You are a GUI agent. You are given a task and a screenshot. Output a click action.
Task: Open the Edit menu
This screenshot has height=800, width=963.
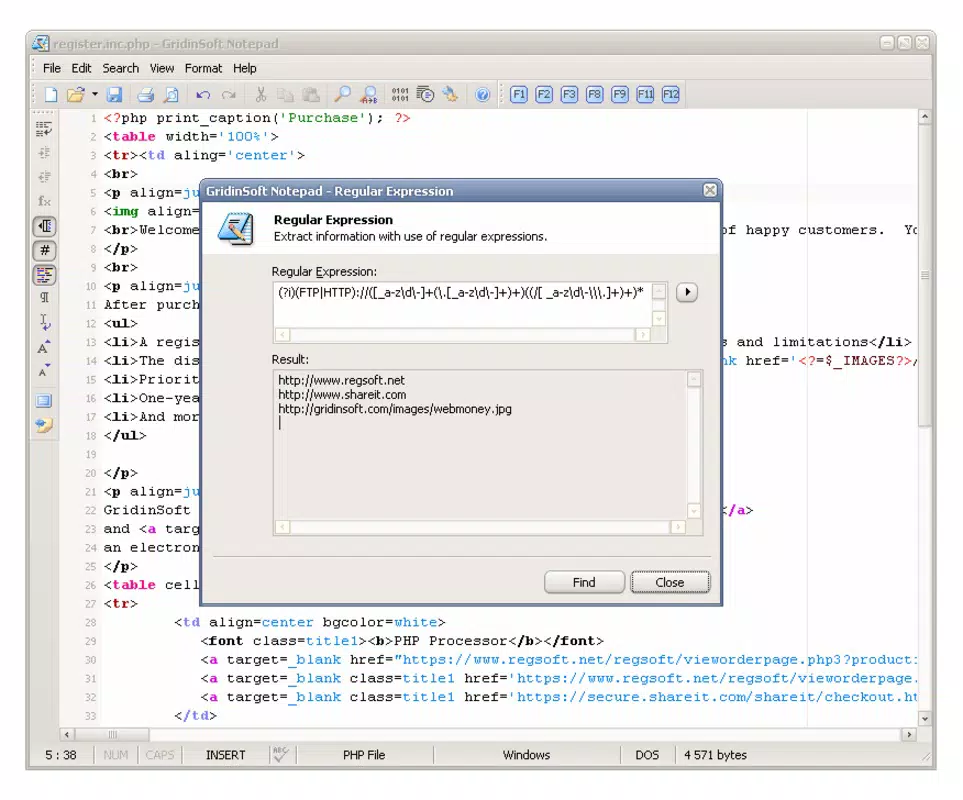point(81,68)
